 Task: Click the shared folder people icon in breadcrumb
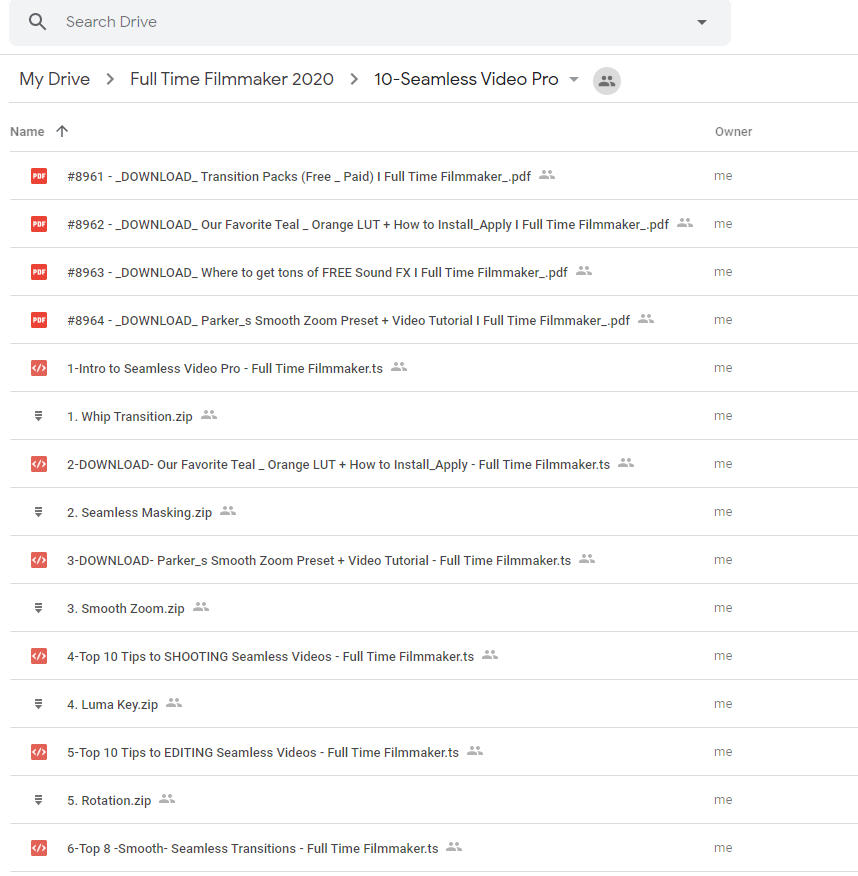click(607, 81)
